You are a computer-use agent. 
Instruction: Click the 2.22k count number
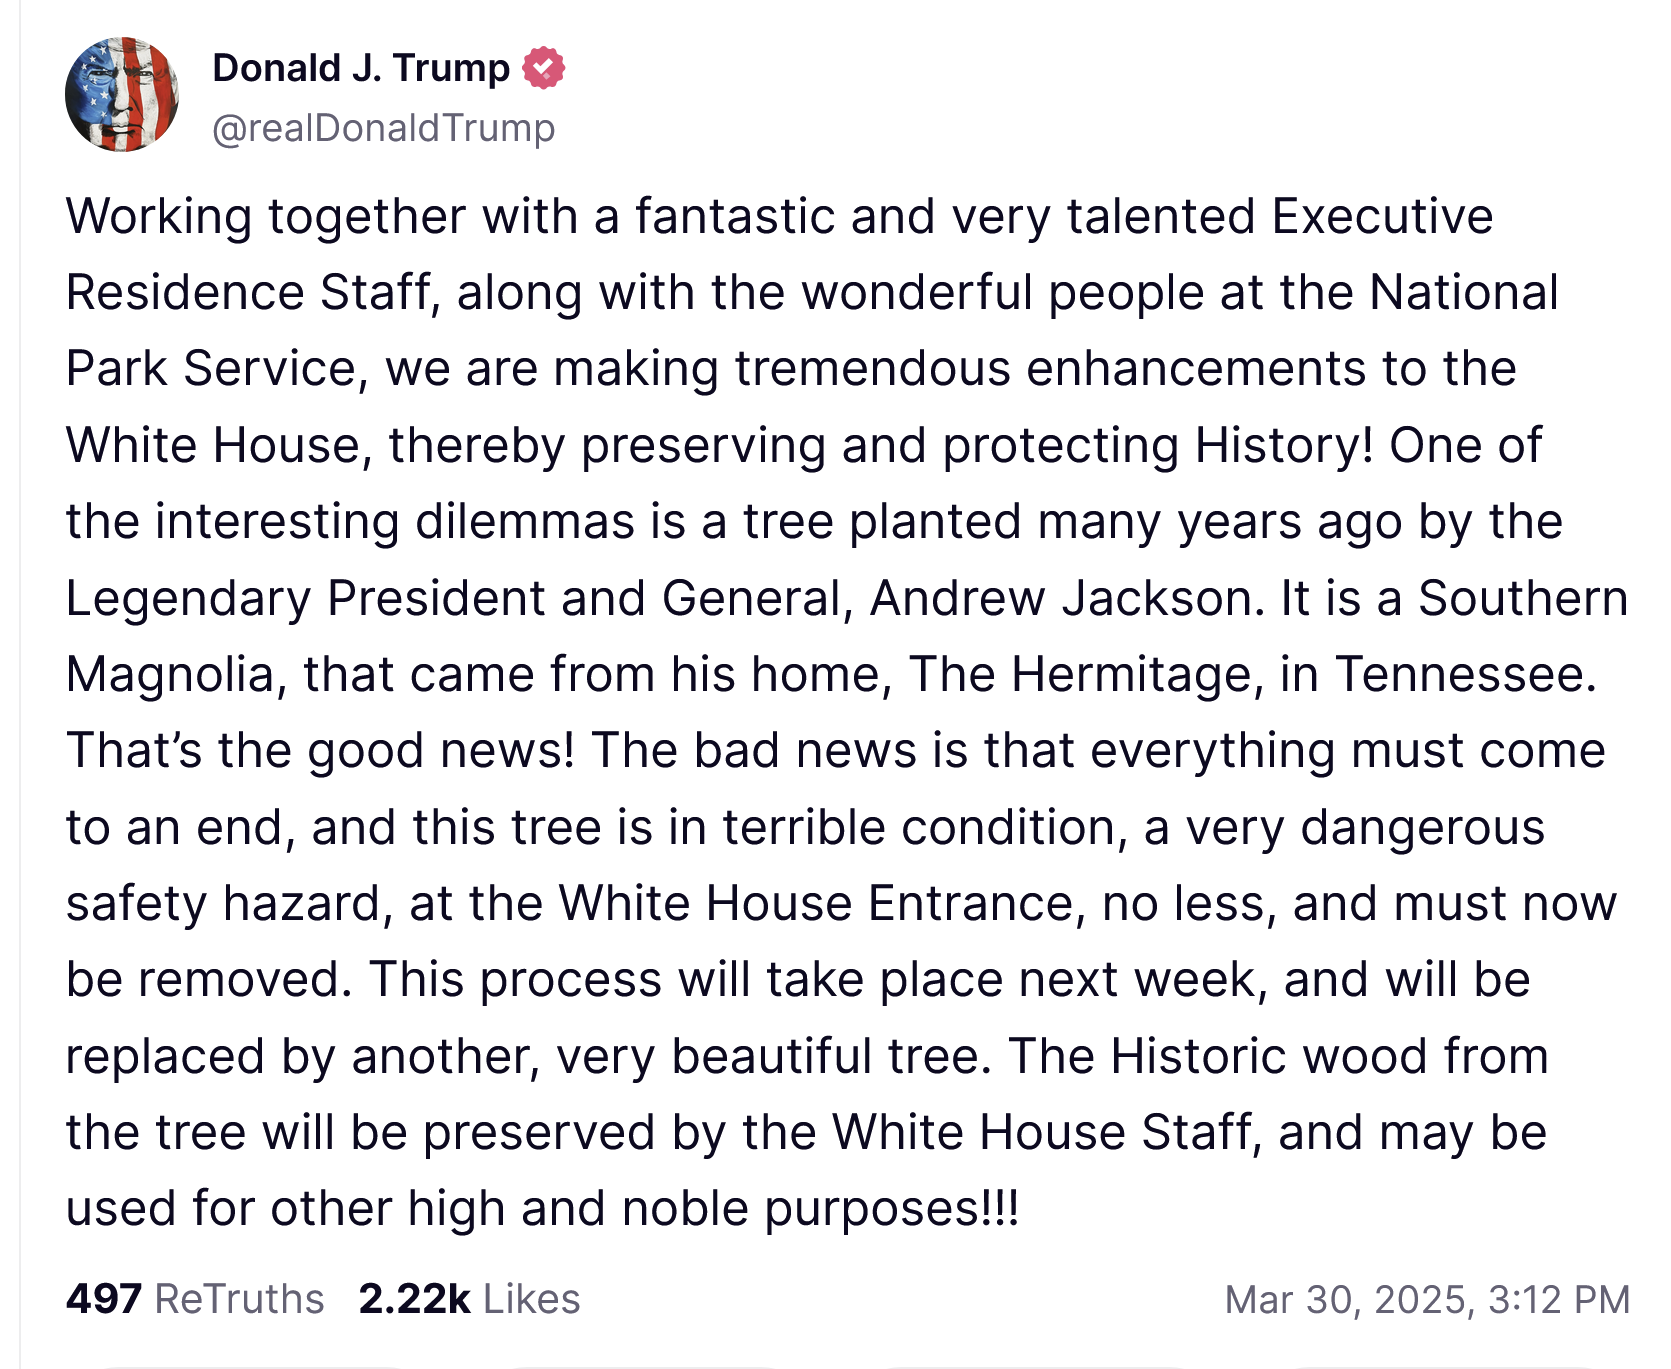point(414,1299)
